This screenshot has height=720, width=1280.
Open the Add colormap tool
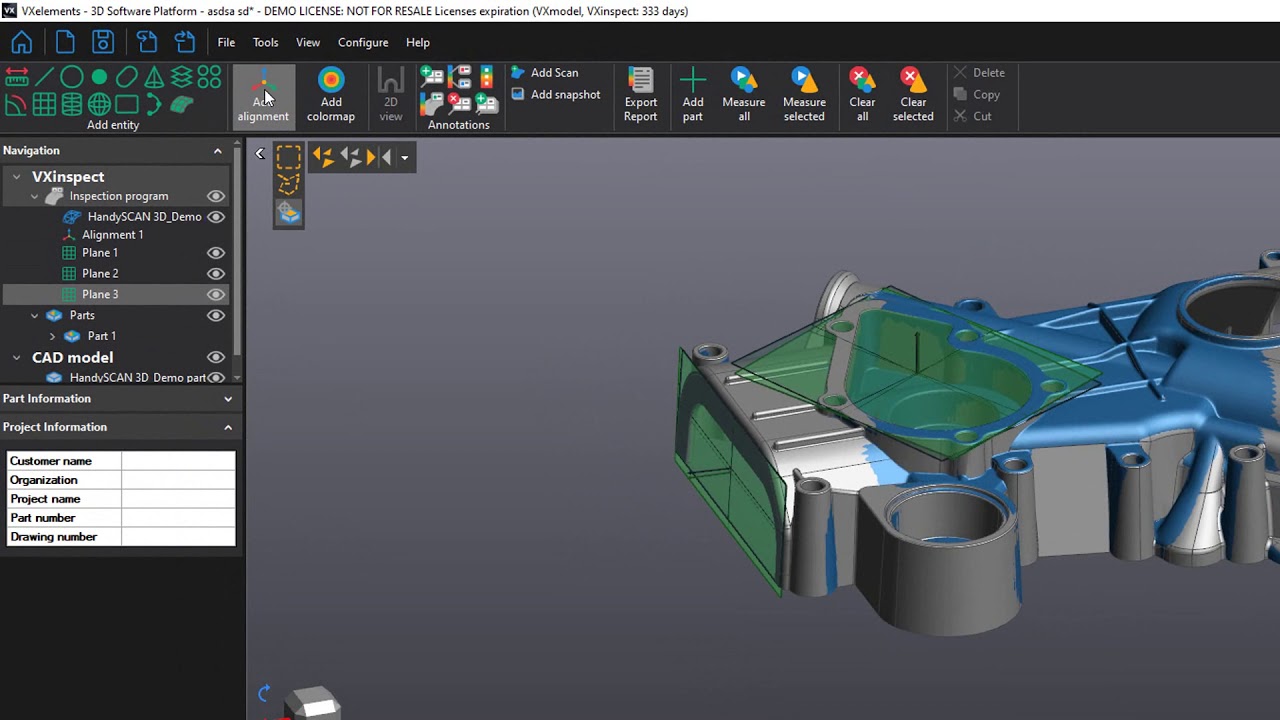click(x=330, y=94)
